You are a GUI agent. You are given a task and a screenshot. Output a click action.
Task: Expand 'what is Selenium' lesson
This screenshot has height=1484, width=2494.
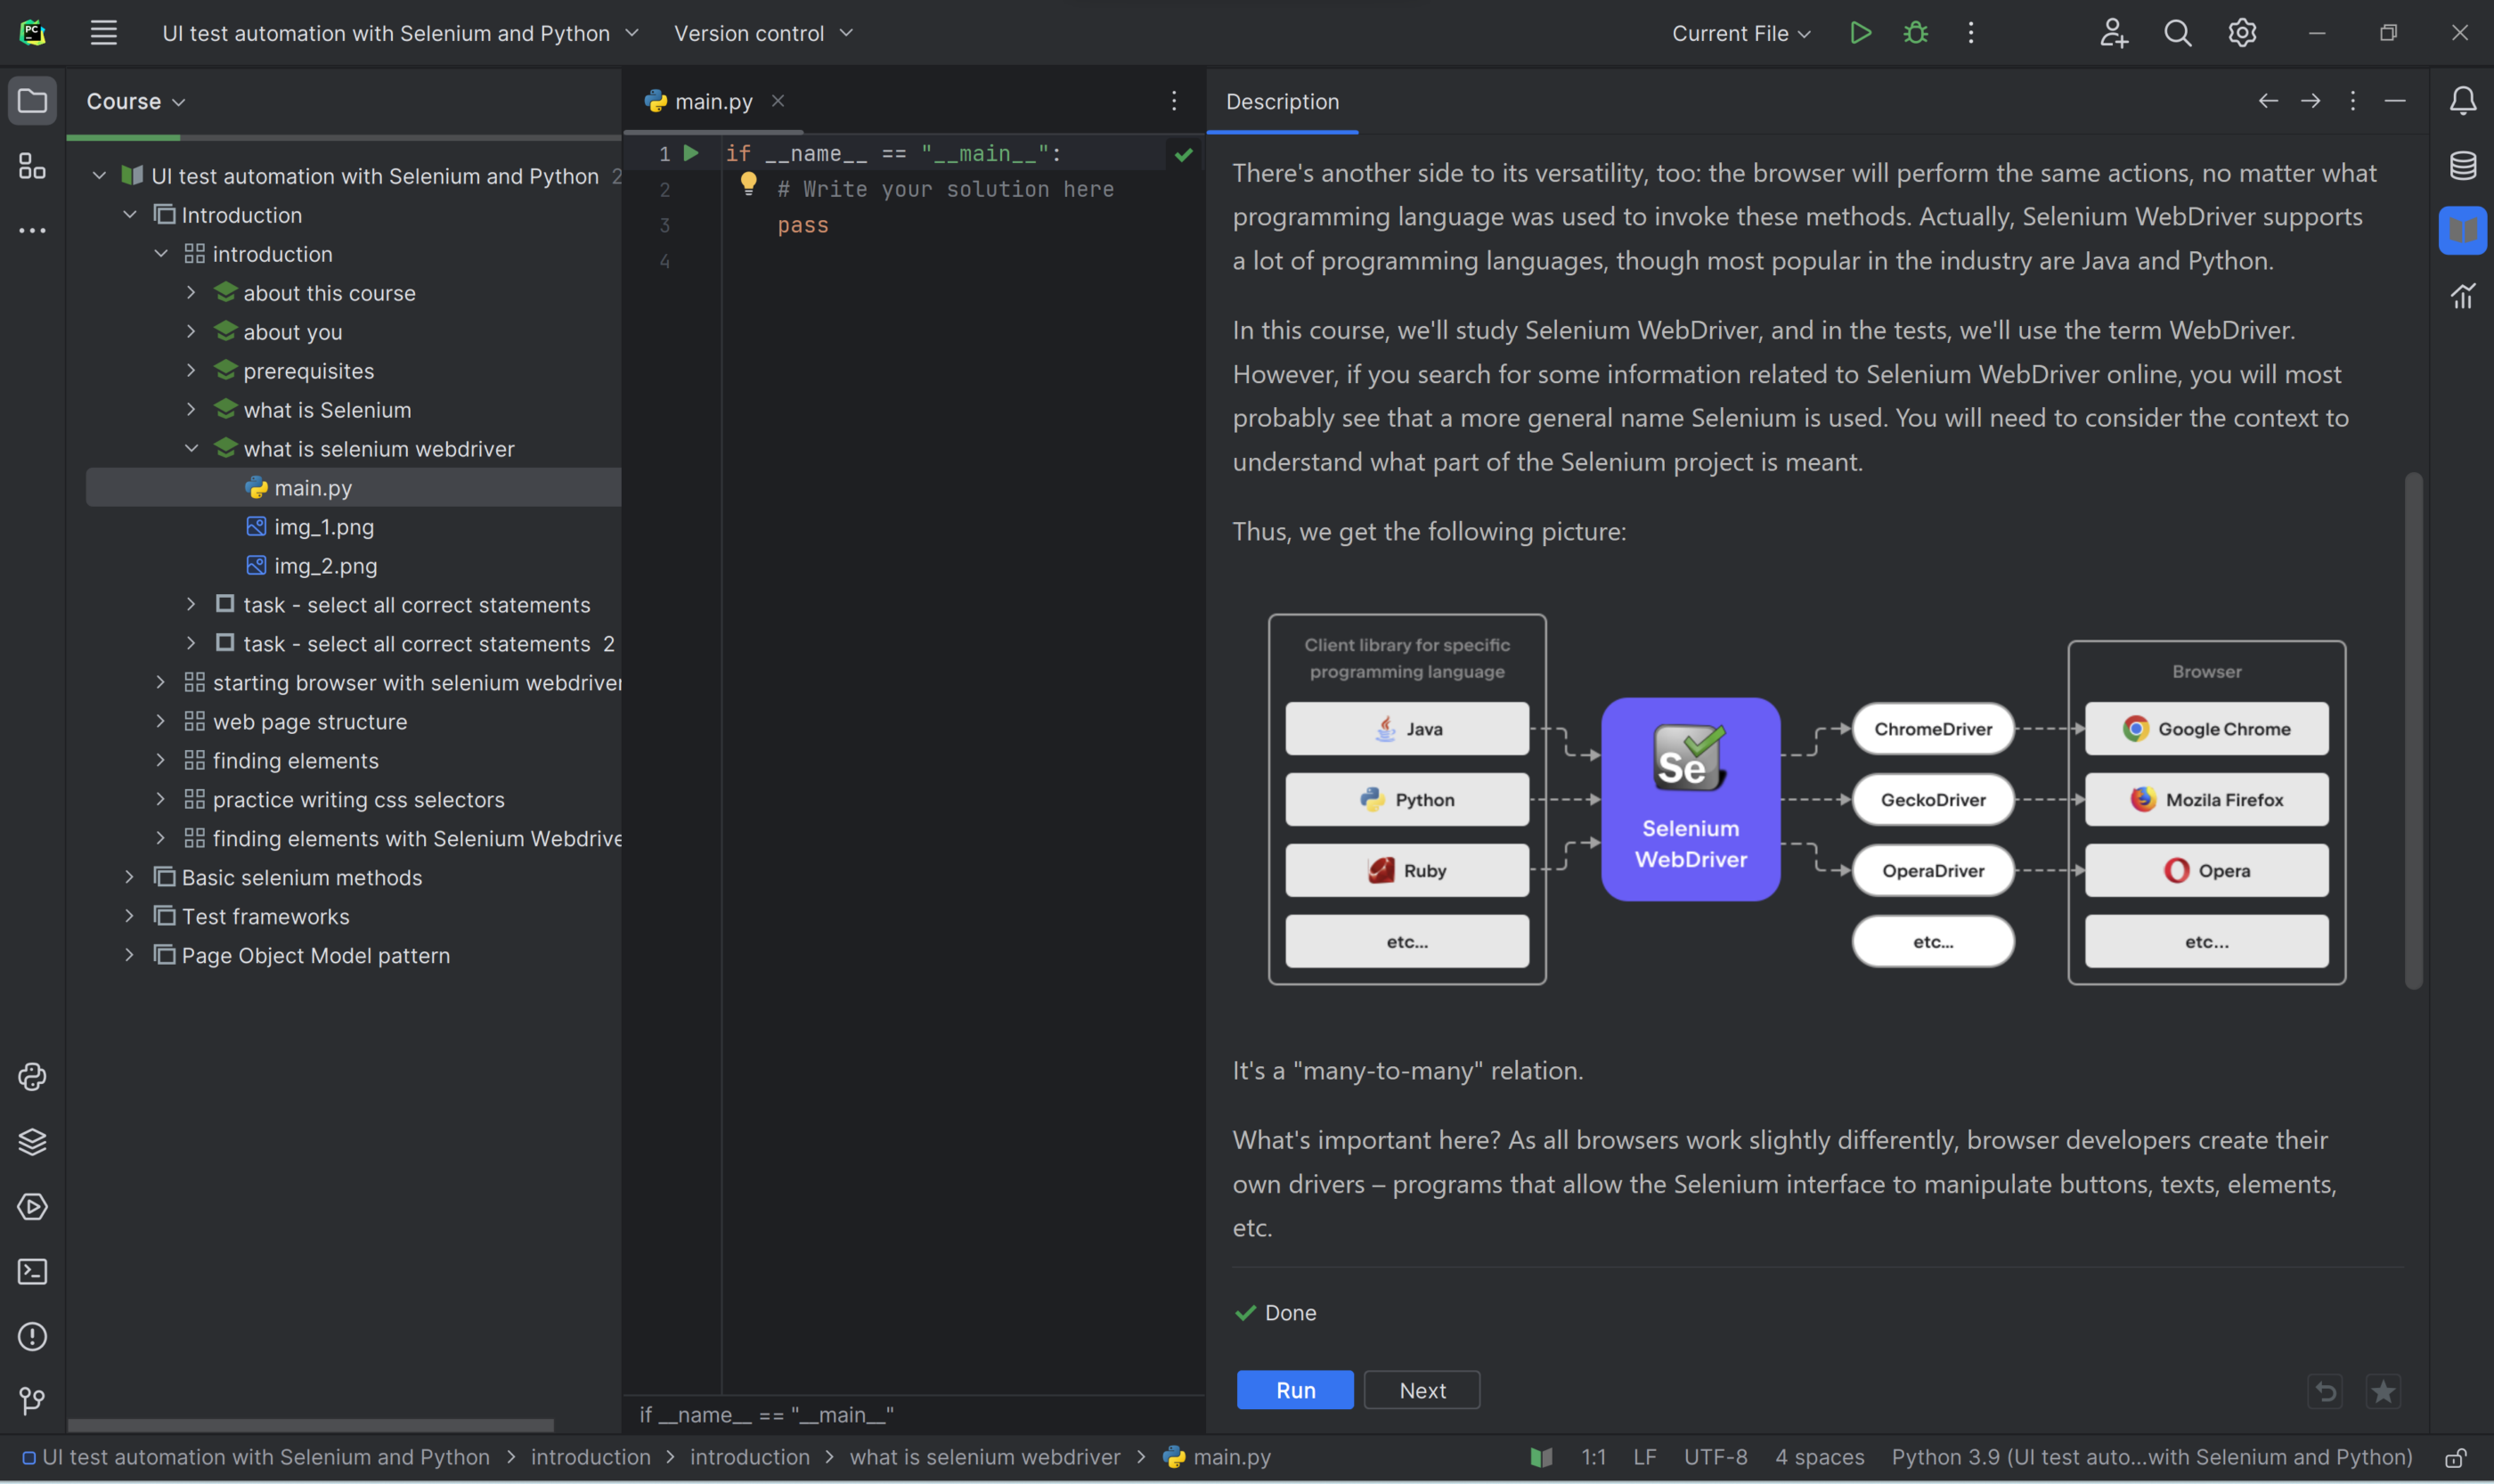[191, 410]
